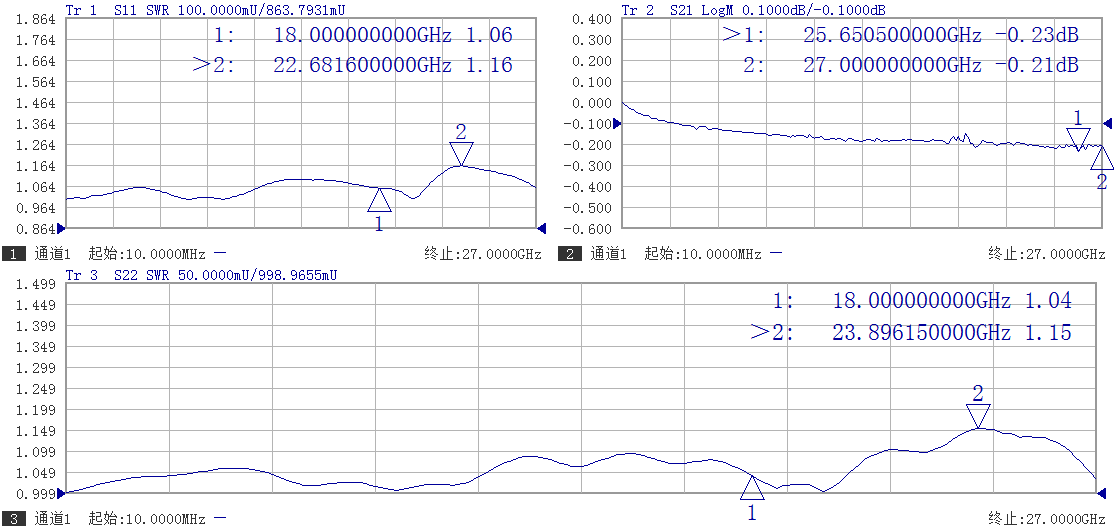
Task: Activate window 1 number box
Action: (15, 254)
